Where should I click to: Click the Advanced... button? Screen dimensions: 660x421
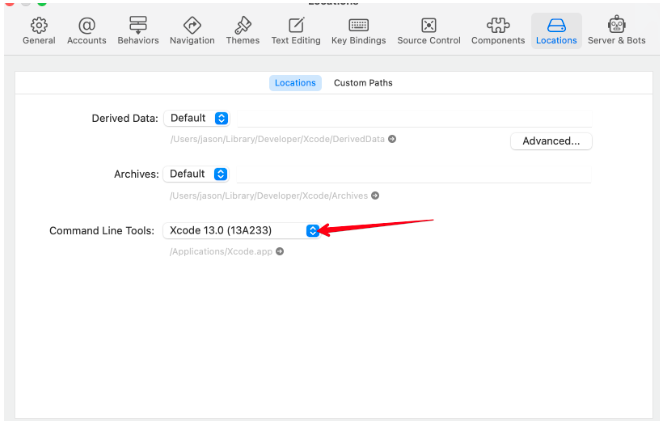coord(551,141)
